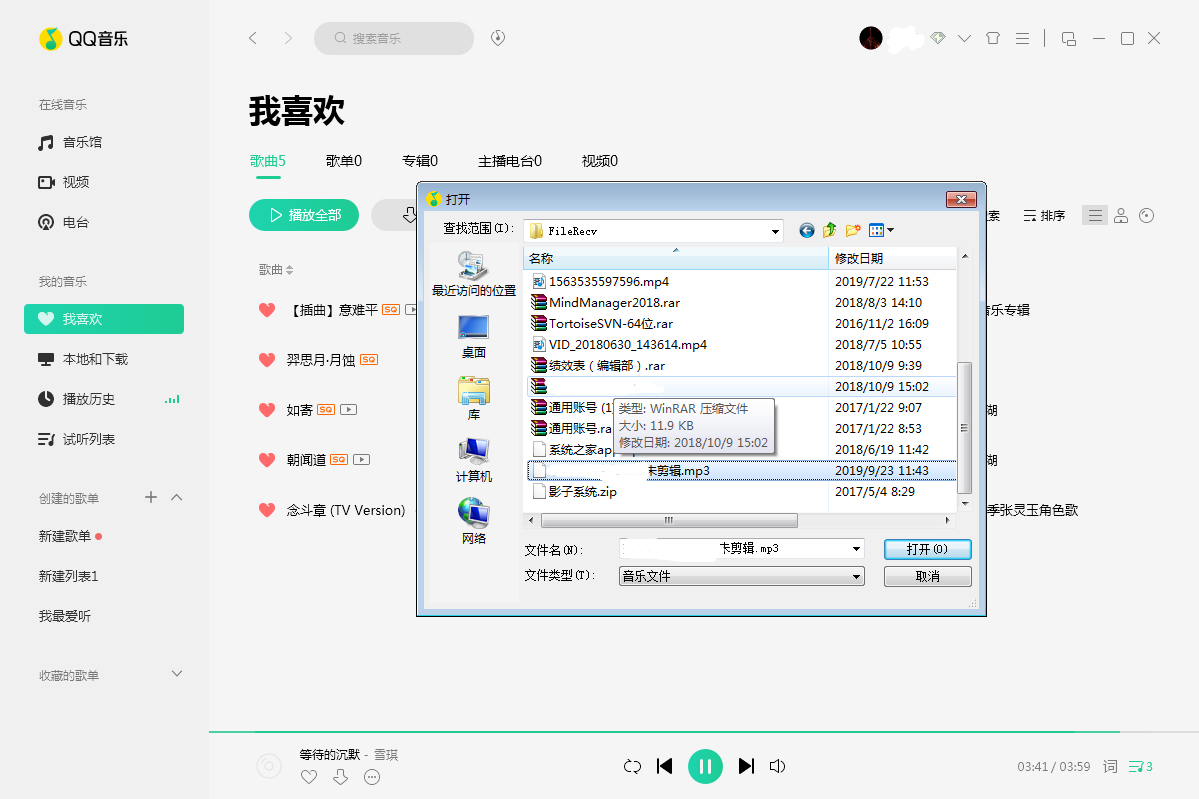Toggle the playback repeat mode

click(632, 765)
